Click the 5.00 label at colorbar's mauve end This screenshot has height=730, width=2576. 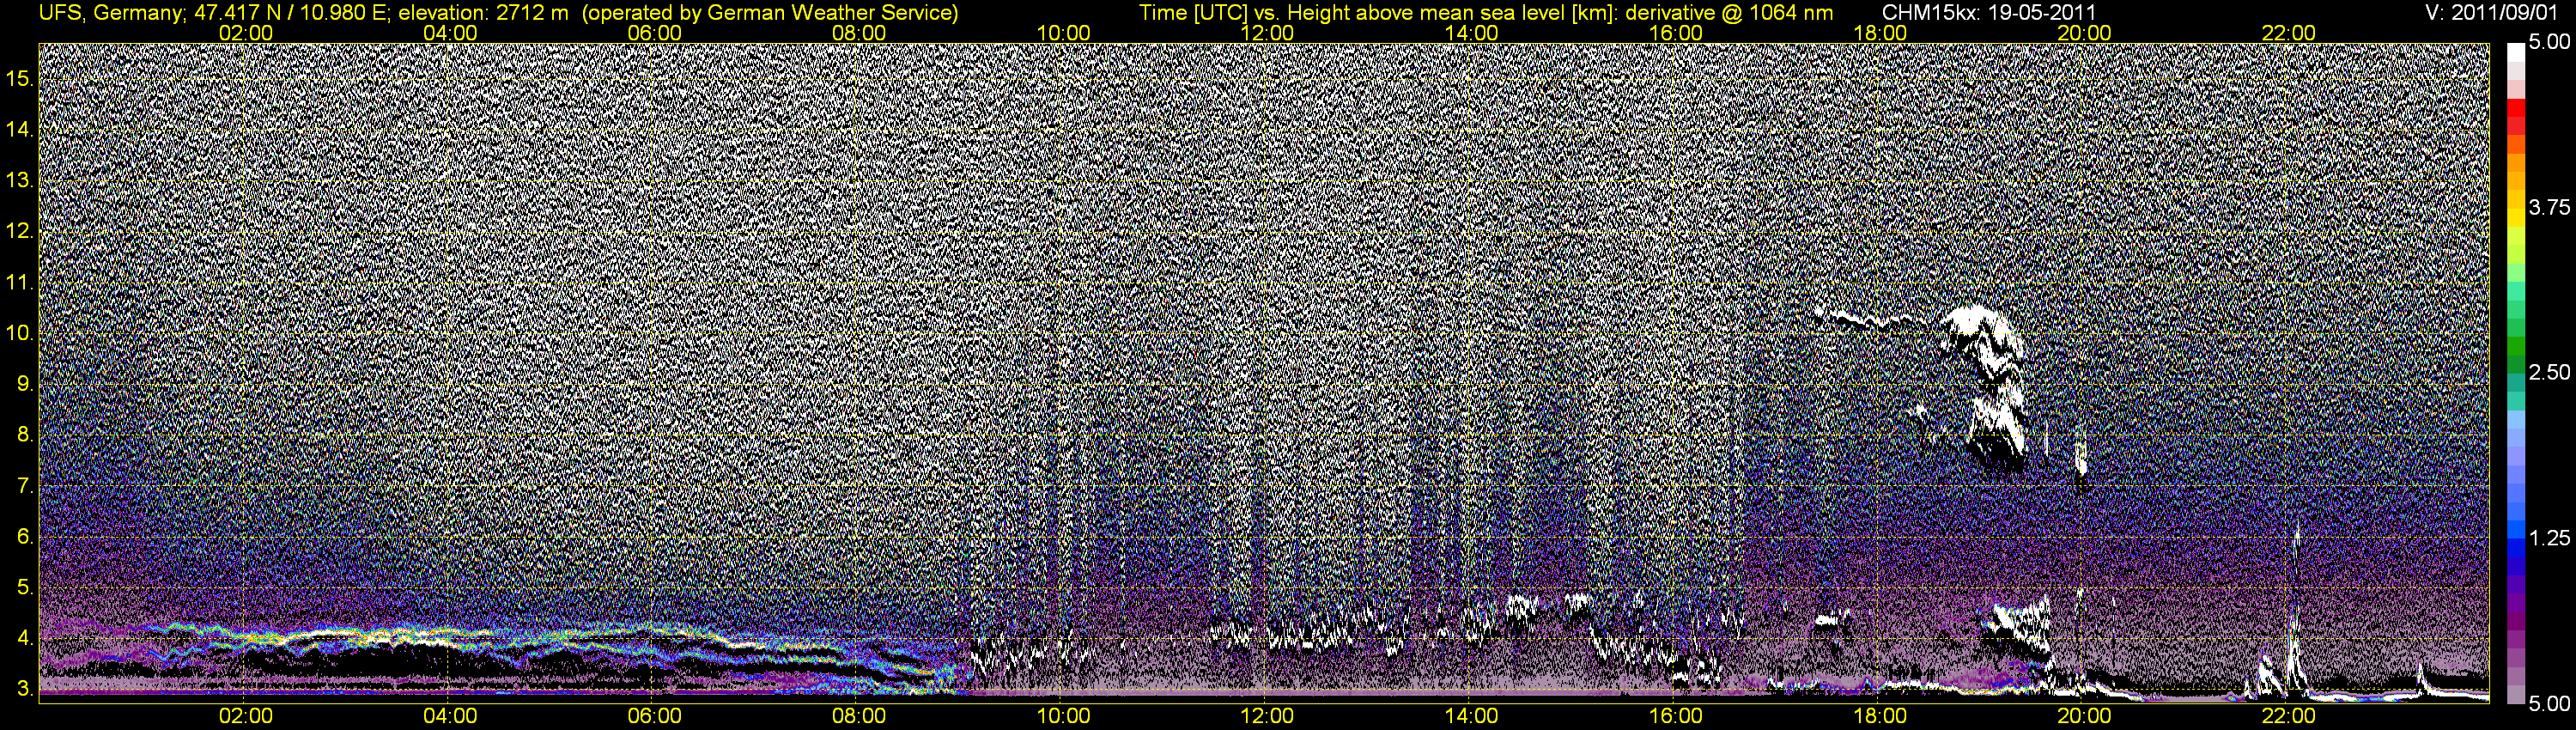[x=2549, y=704]
